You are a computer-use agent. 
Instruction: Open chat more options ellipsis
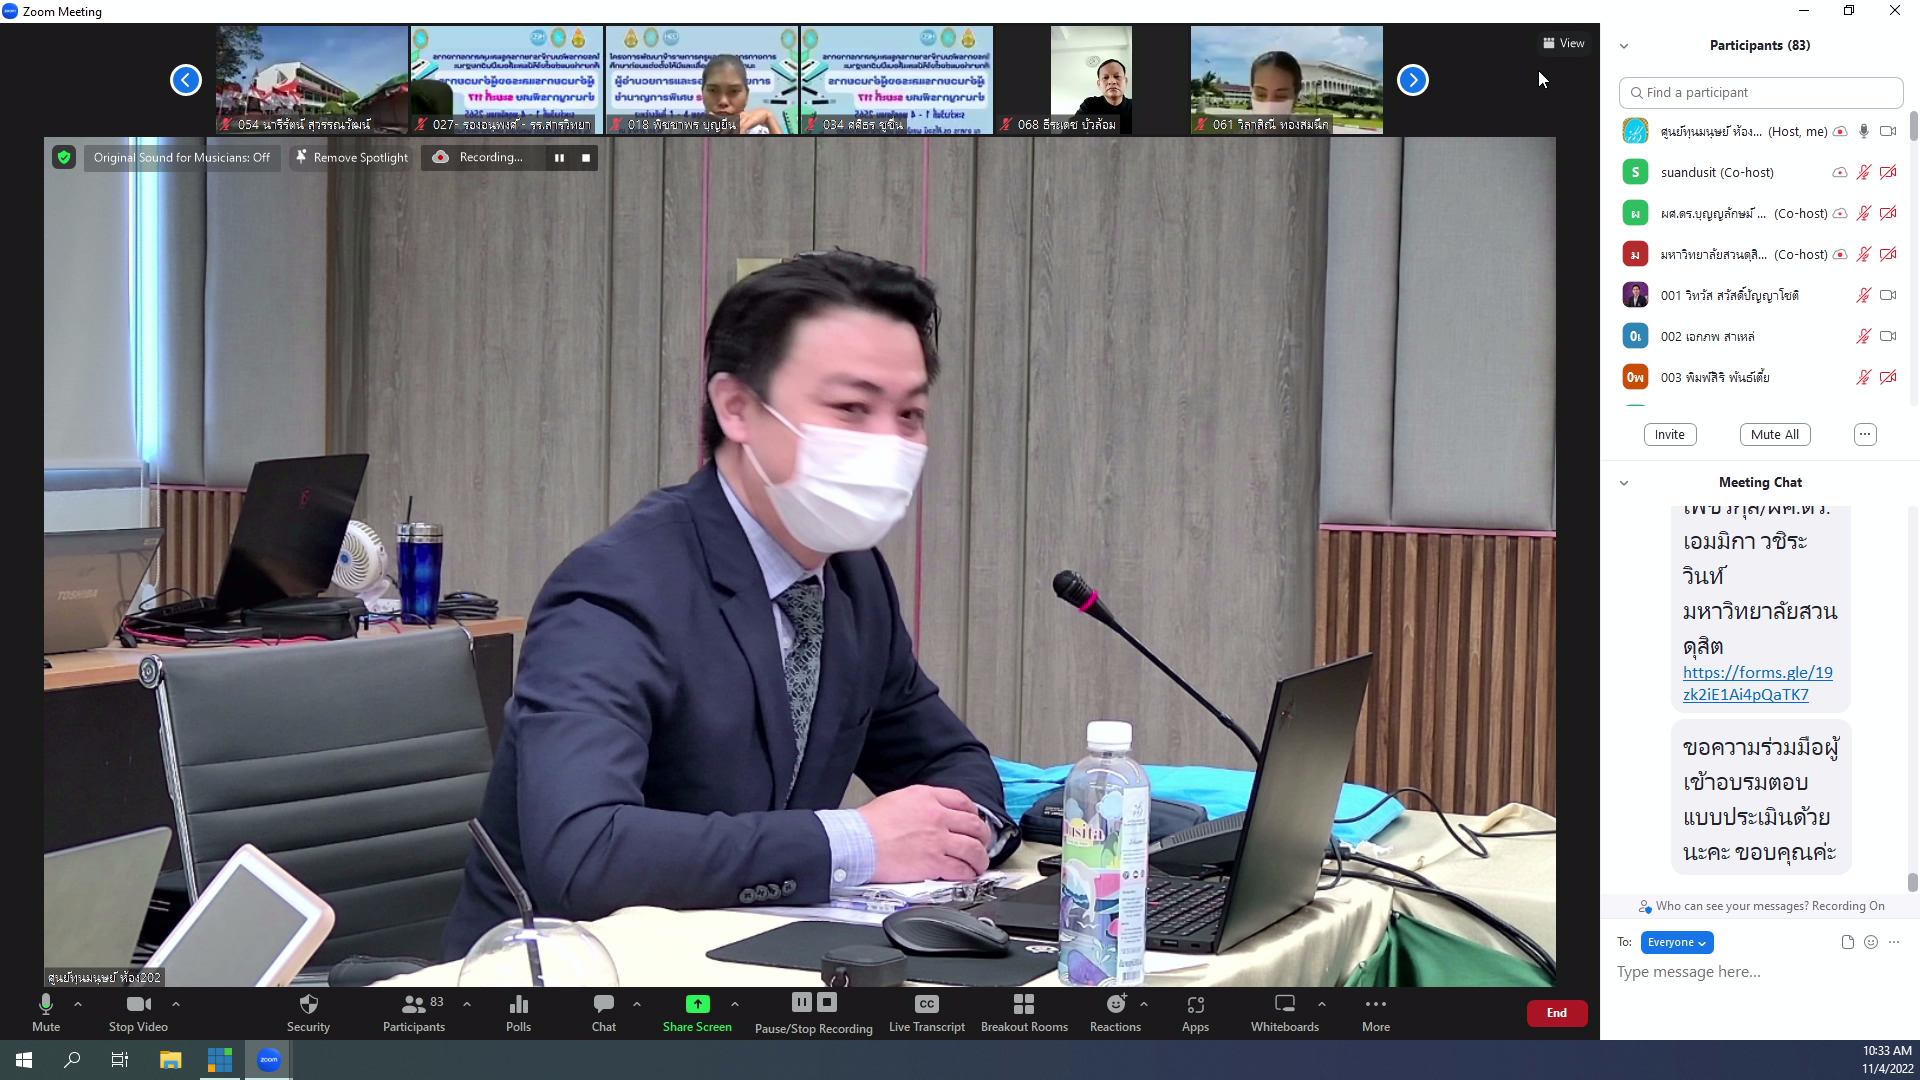tap(1894, 942)
